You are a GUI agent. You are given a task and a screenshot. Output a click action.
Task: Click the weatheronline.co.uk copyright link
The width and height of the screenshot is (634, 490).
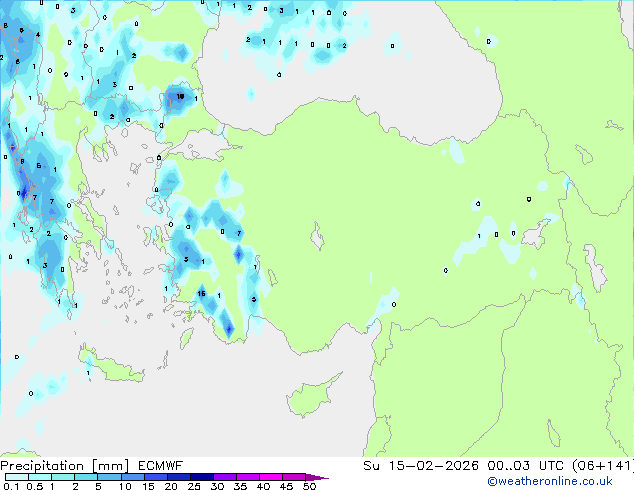tap(550, 481)
